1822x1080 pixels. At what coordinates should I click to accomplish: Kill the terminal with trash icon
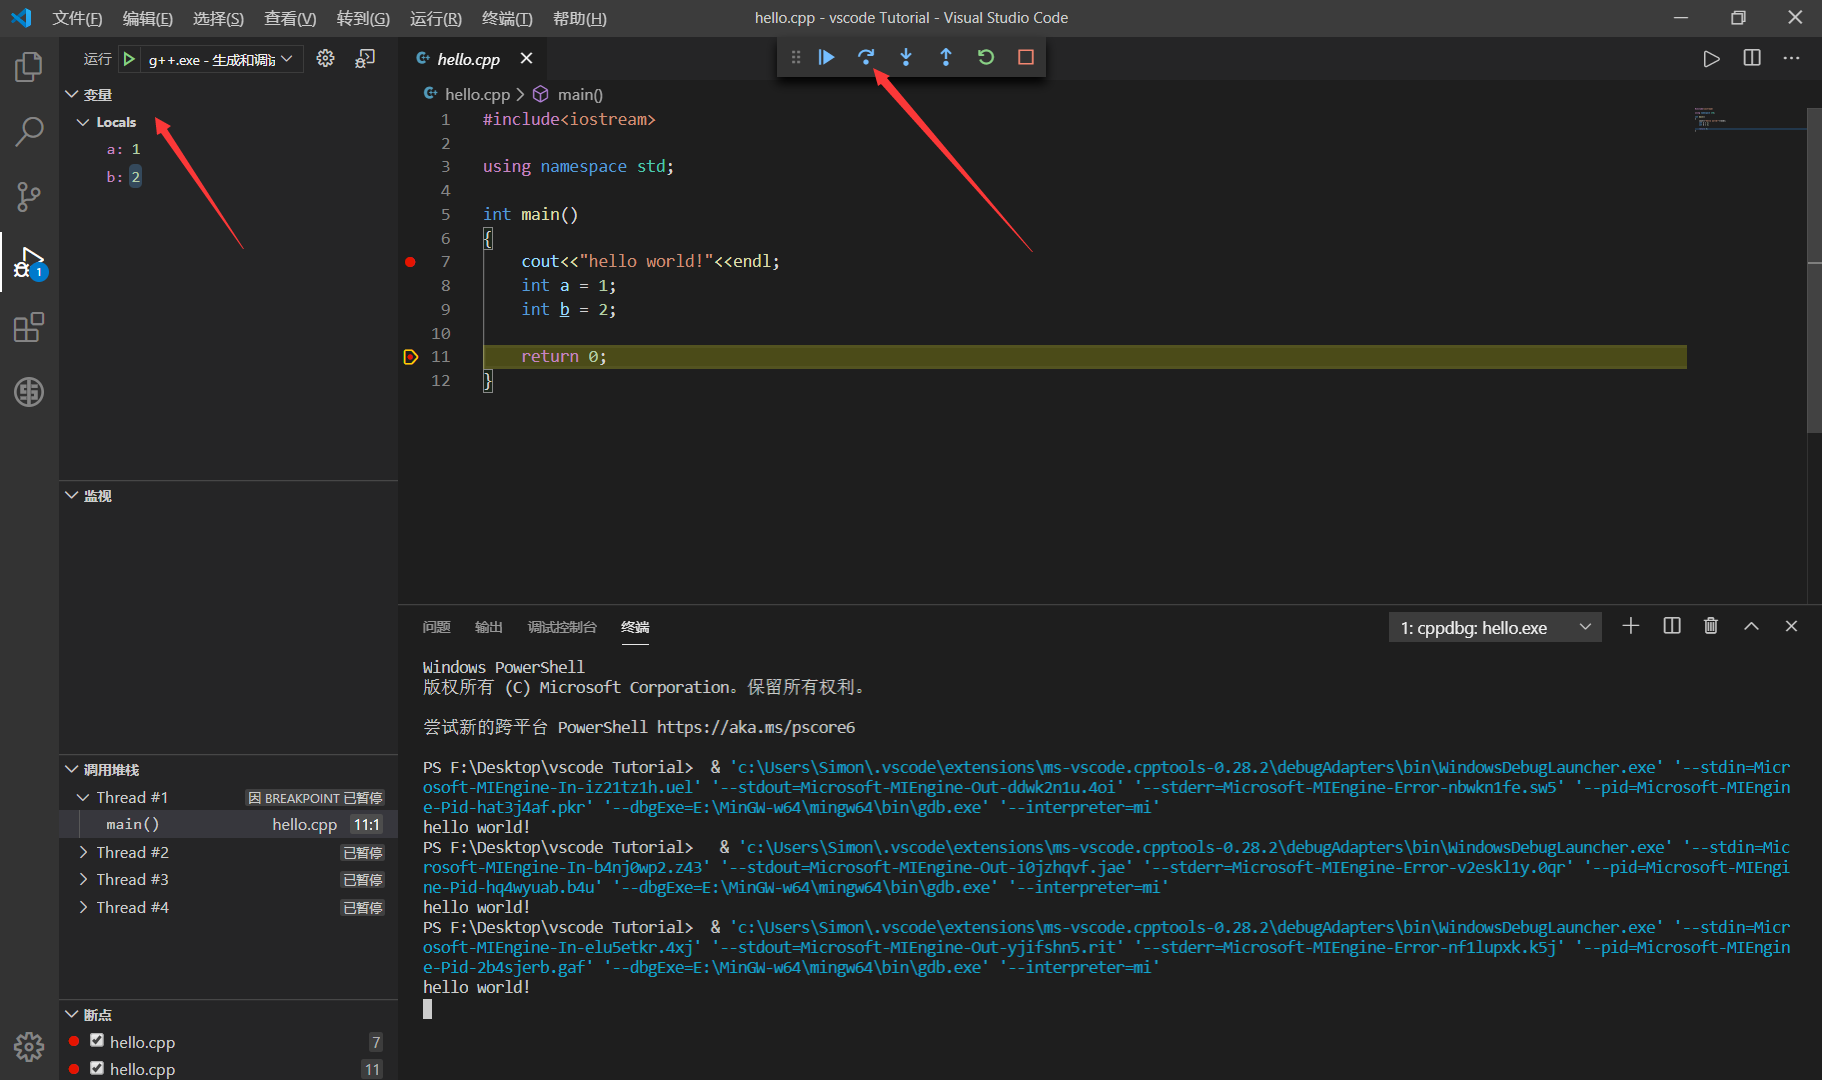pyautogui.click(x=1711, y=626)
